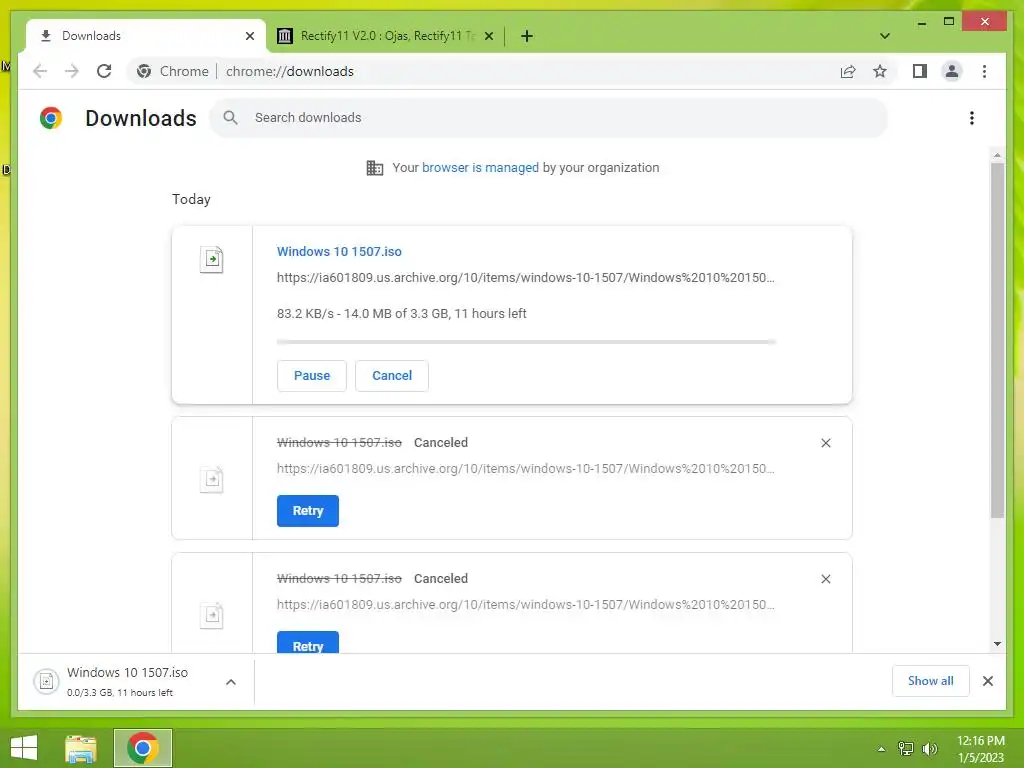The width and height of the screenshot is (1024, 768).
Task: Show hidden tray icons arrow
Action: (882, 749)
